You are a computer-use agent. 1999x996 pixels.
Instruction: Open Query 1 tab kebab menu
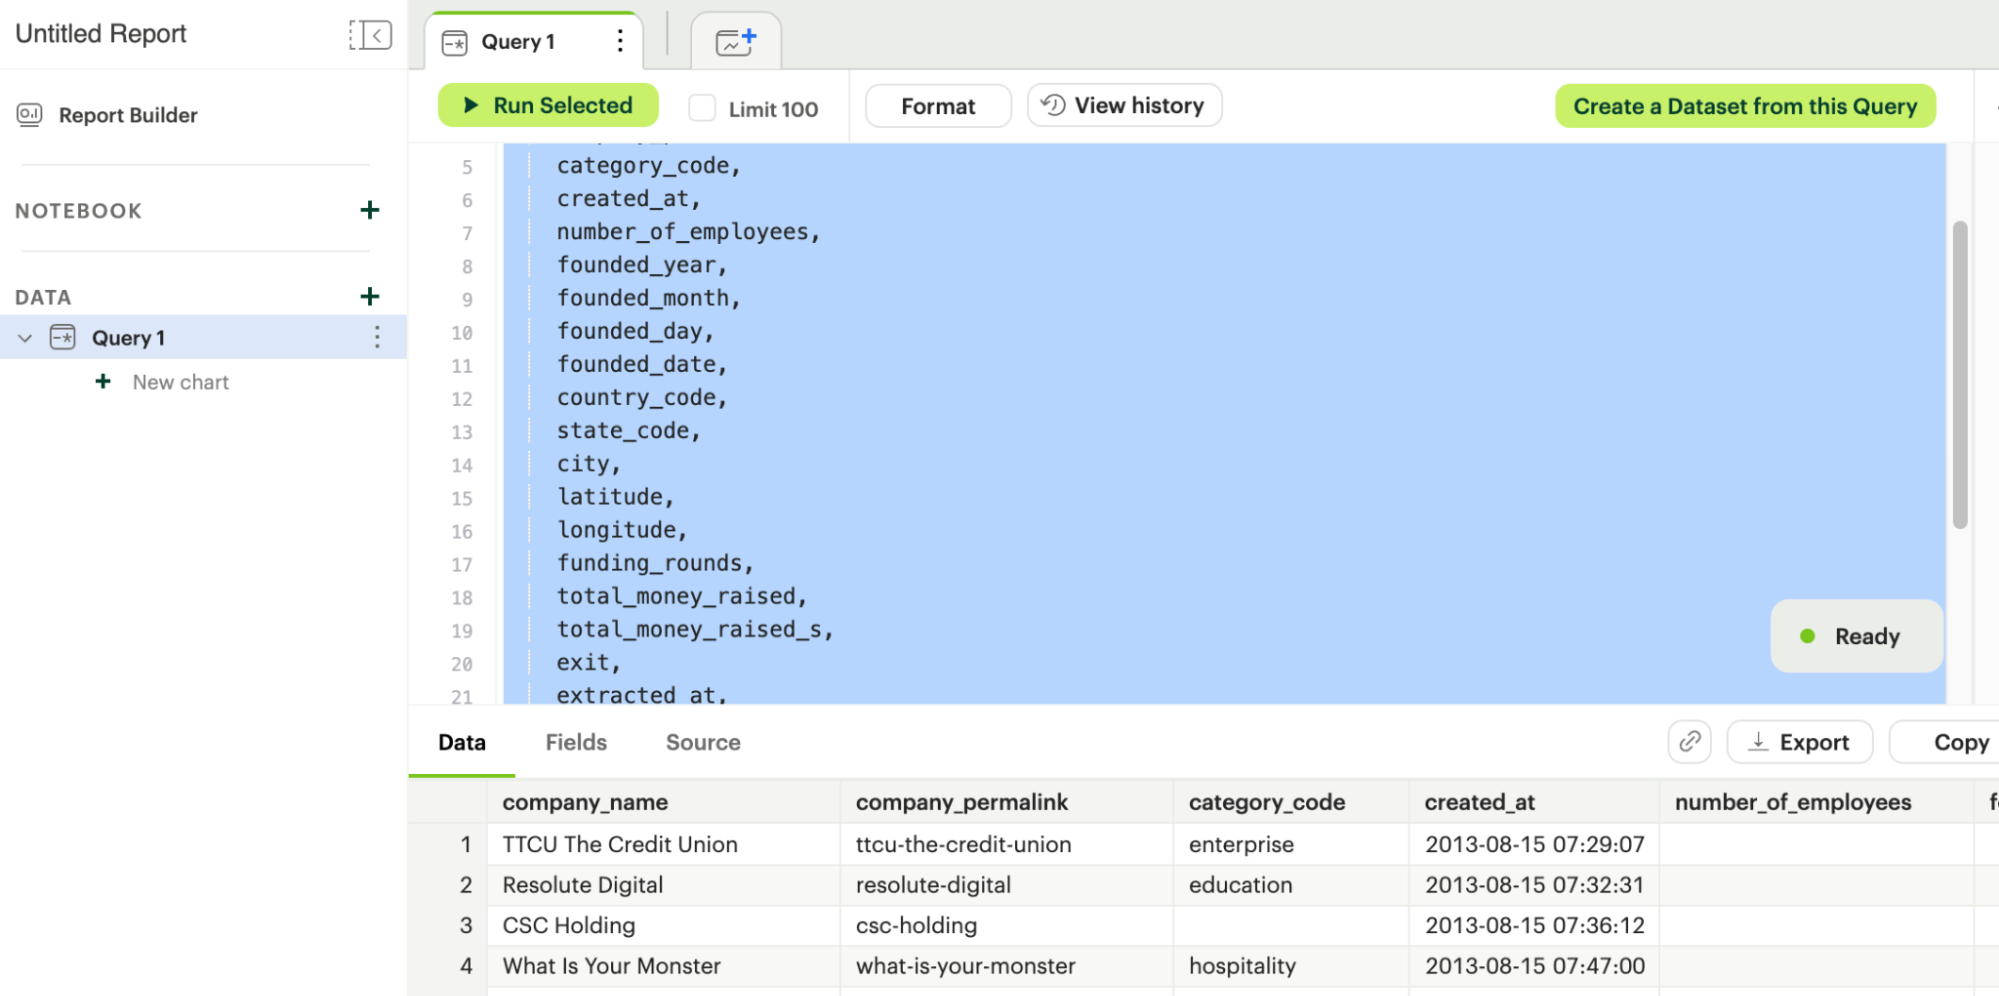[620, 41]
